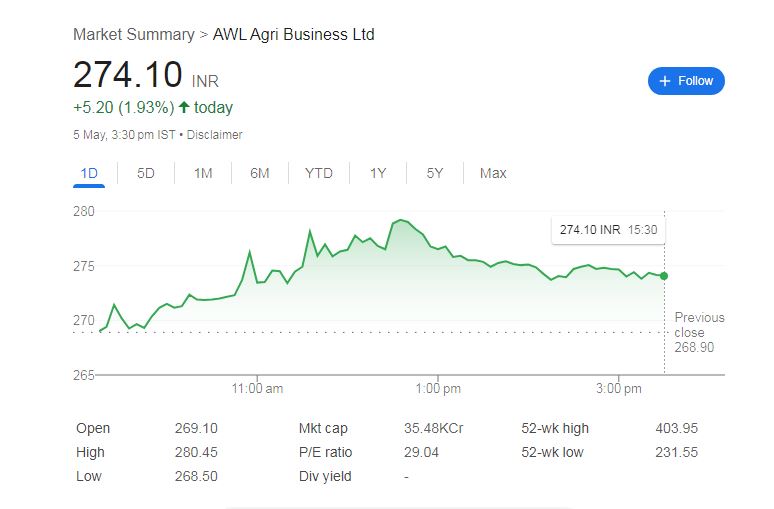Select the 1D range tab

tap(89, 173)
